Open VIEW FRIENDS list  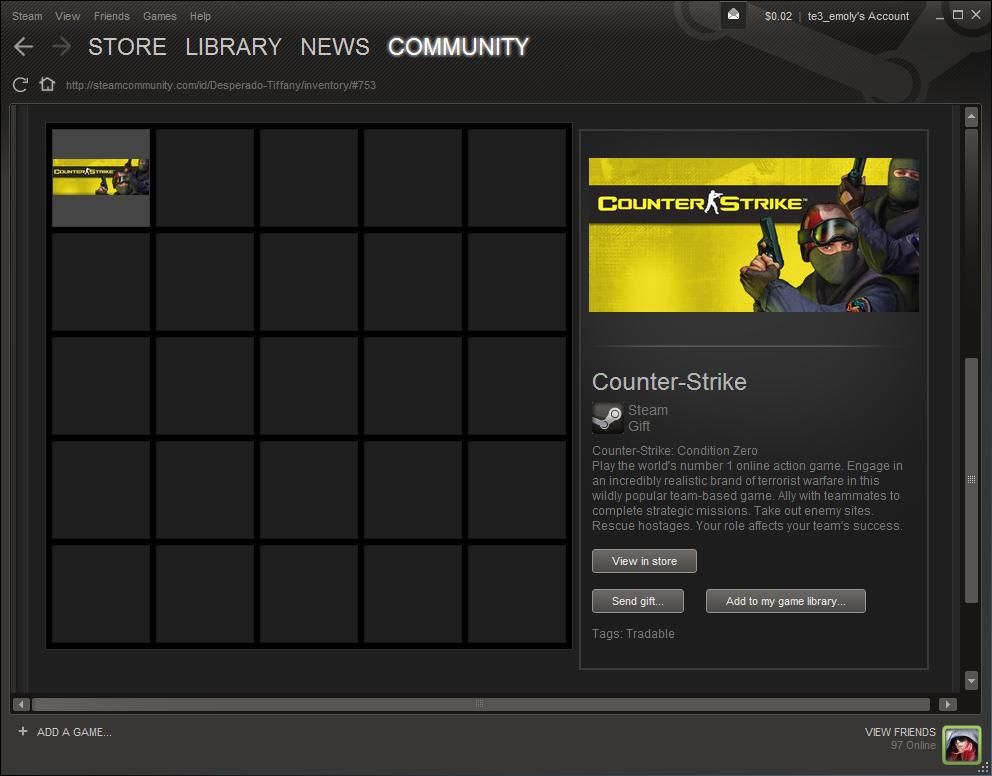pyautogui.click(x=900, y=732)
